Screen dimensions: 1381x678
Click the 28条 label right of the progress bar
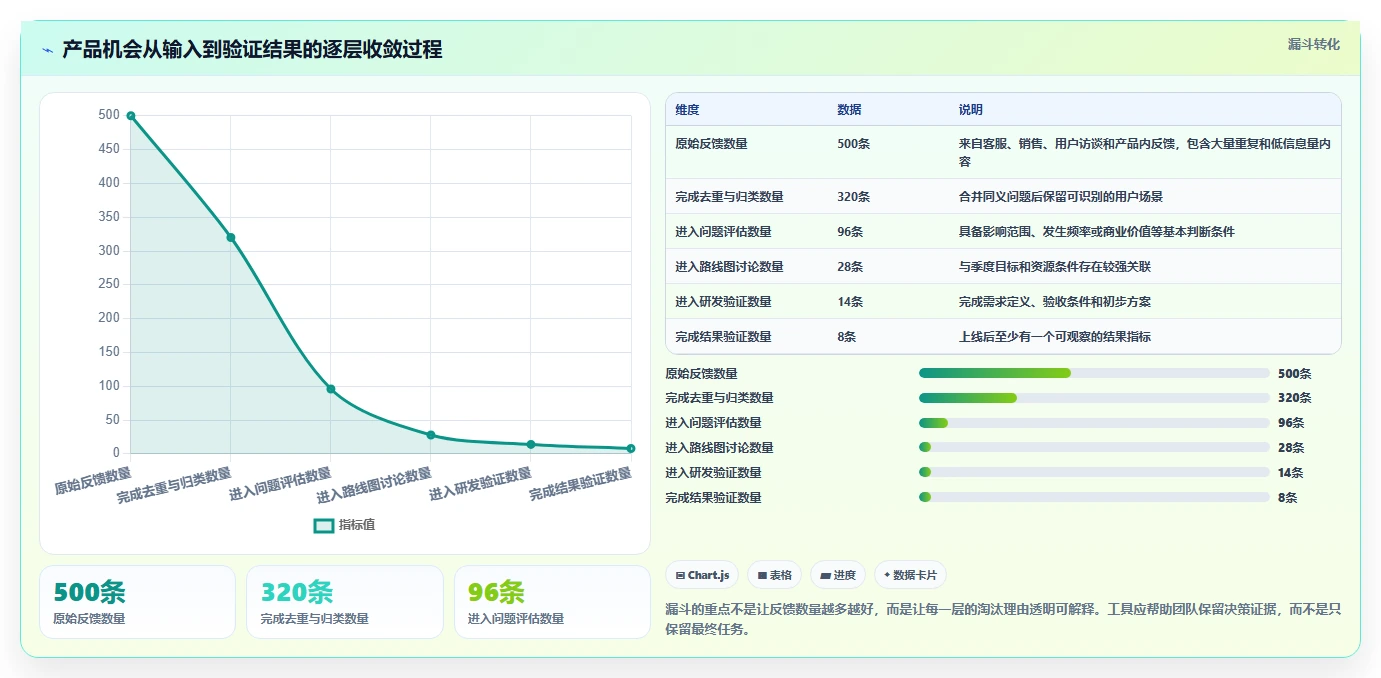tap(1291, 447)
